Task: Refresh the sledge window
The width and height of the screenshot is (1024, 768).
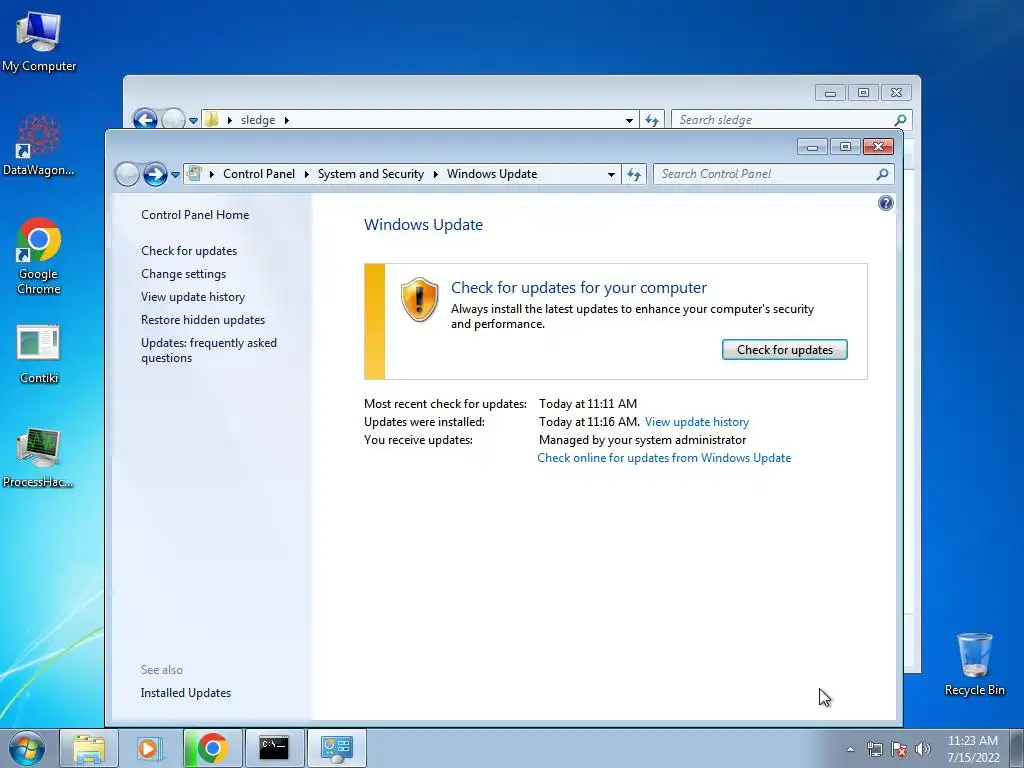Action: pos(652,120)
